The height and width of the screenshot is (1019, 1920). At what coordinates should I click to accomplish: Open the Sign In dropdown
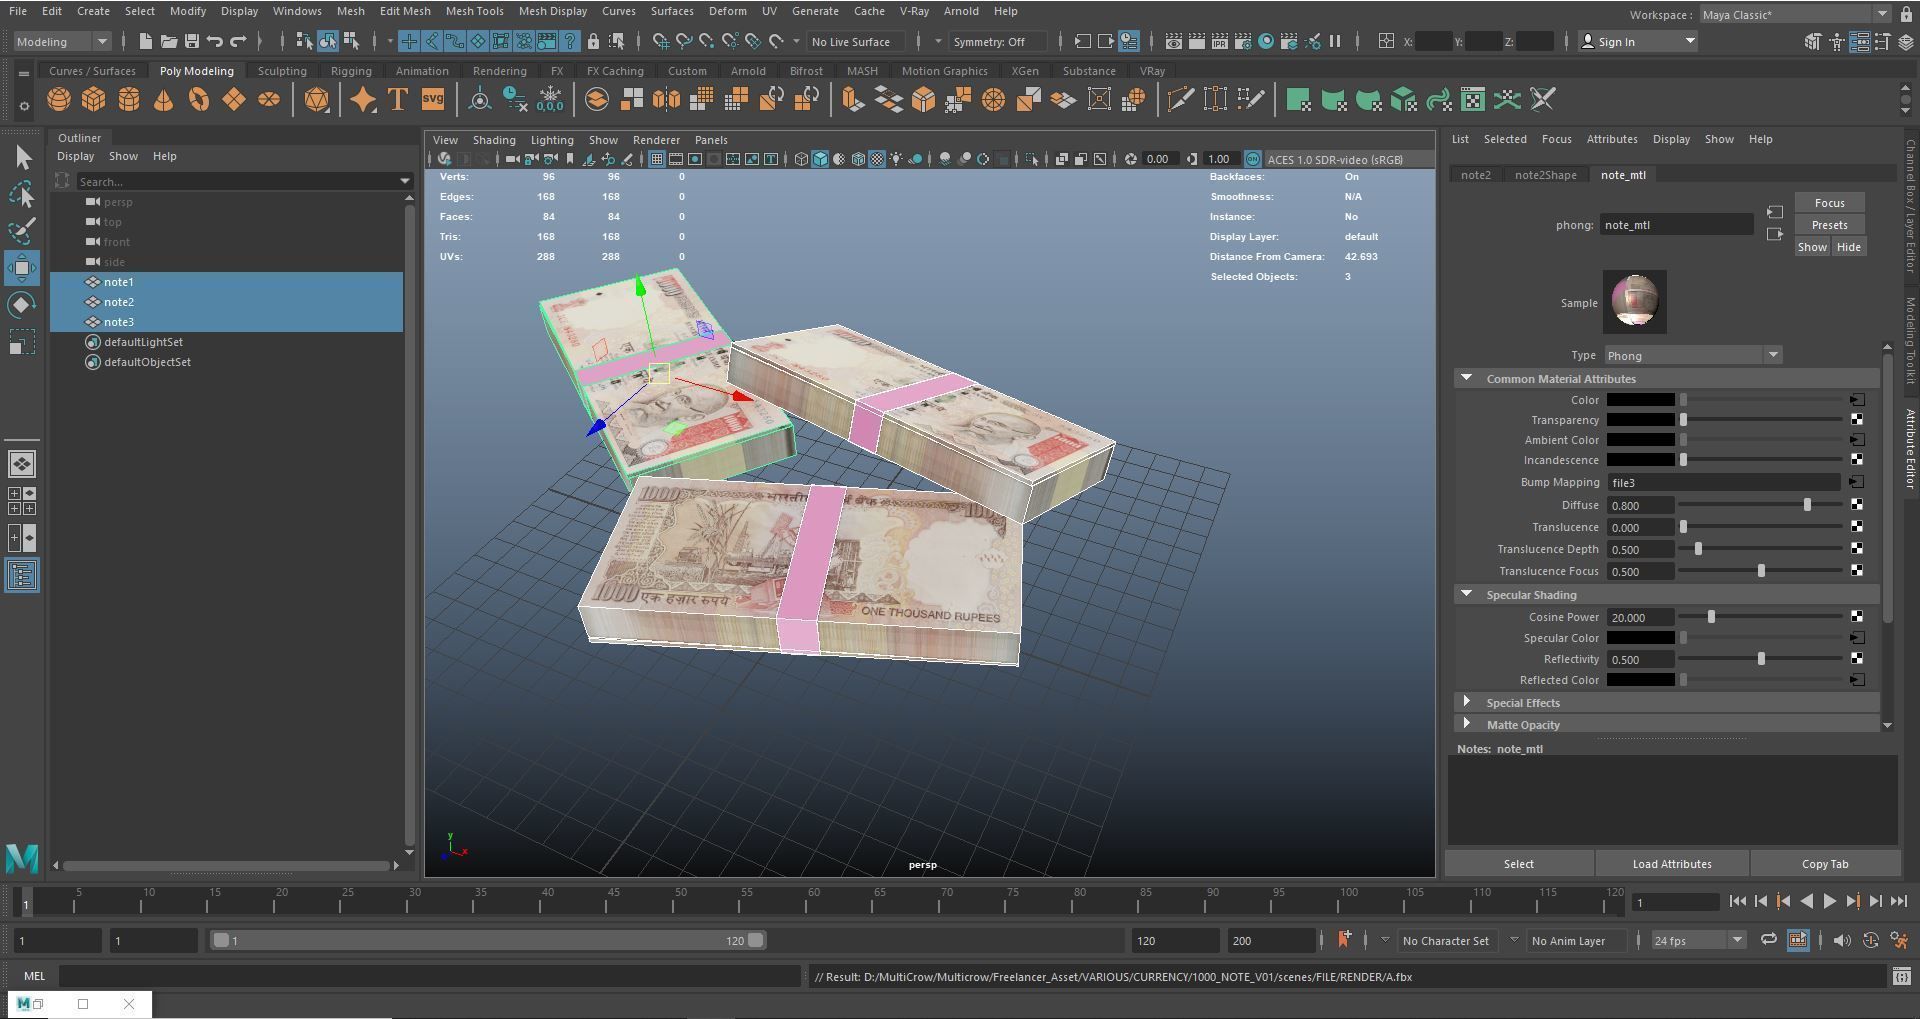pyautogui.click(x=1638, y=41)
